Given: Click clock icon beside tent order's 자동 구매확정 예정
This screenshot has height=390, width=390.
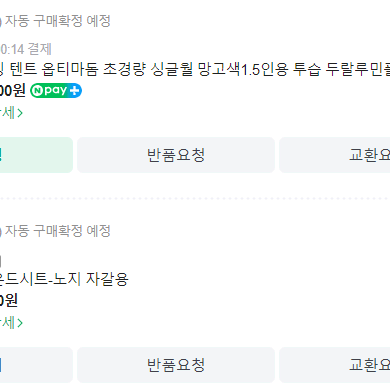Looking at the screenshot, I should pyautogui.click(x=1, y=21).
